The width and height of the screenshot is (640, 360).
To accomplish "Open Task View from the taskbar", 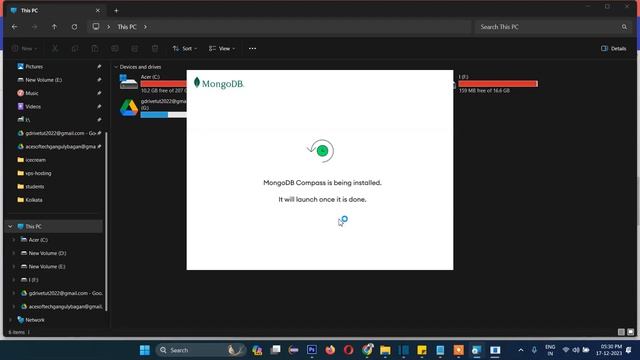I will (276, 350).
